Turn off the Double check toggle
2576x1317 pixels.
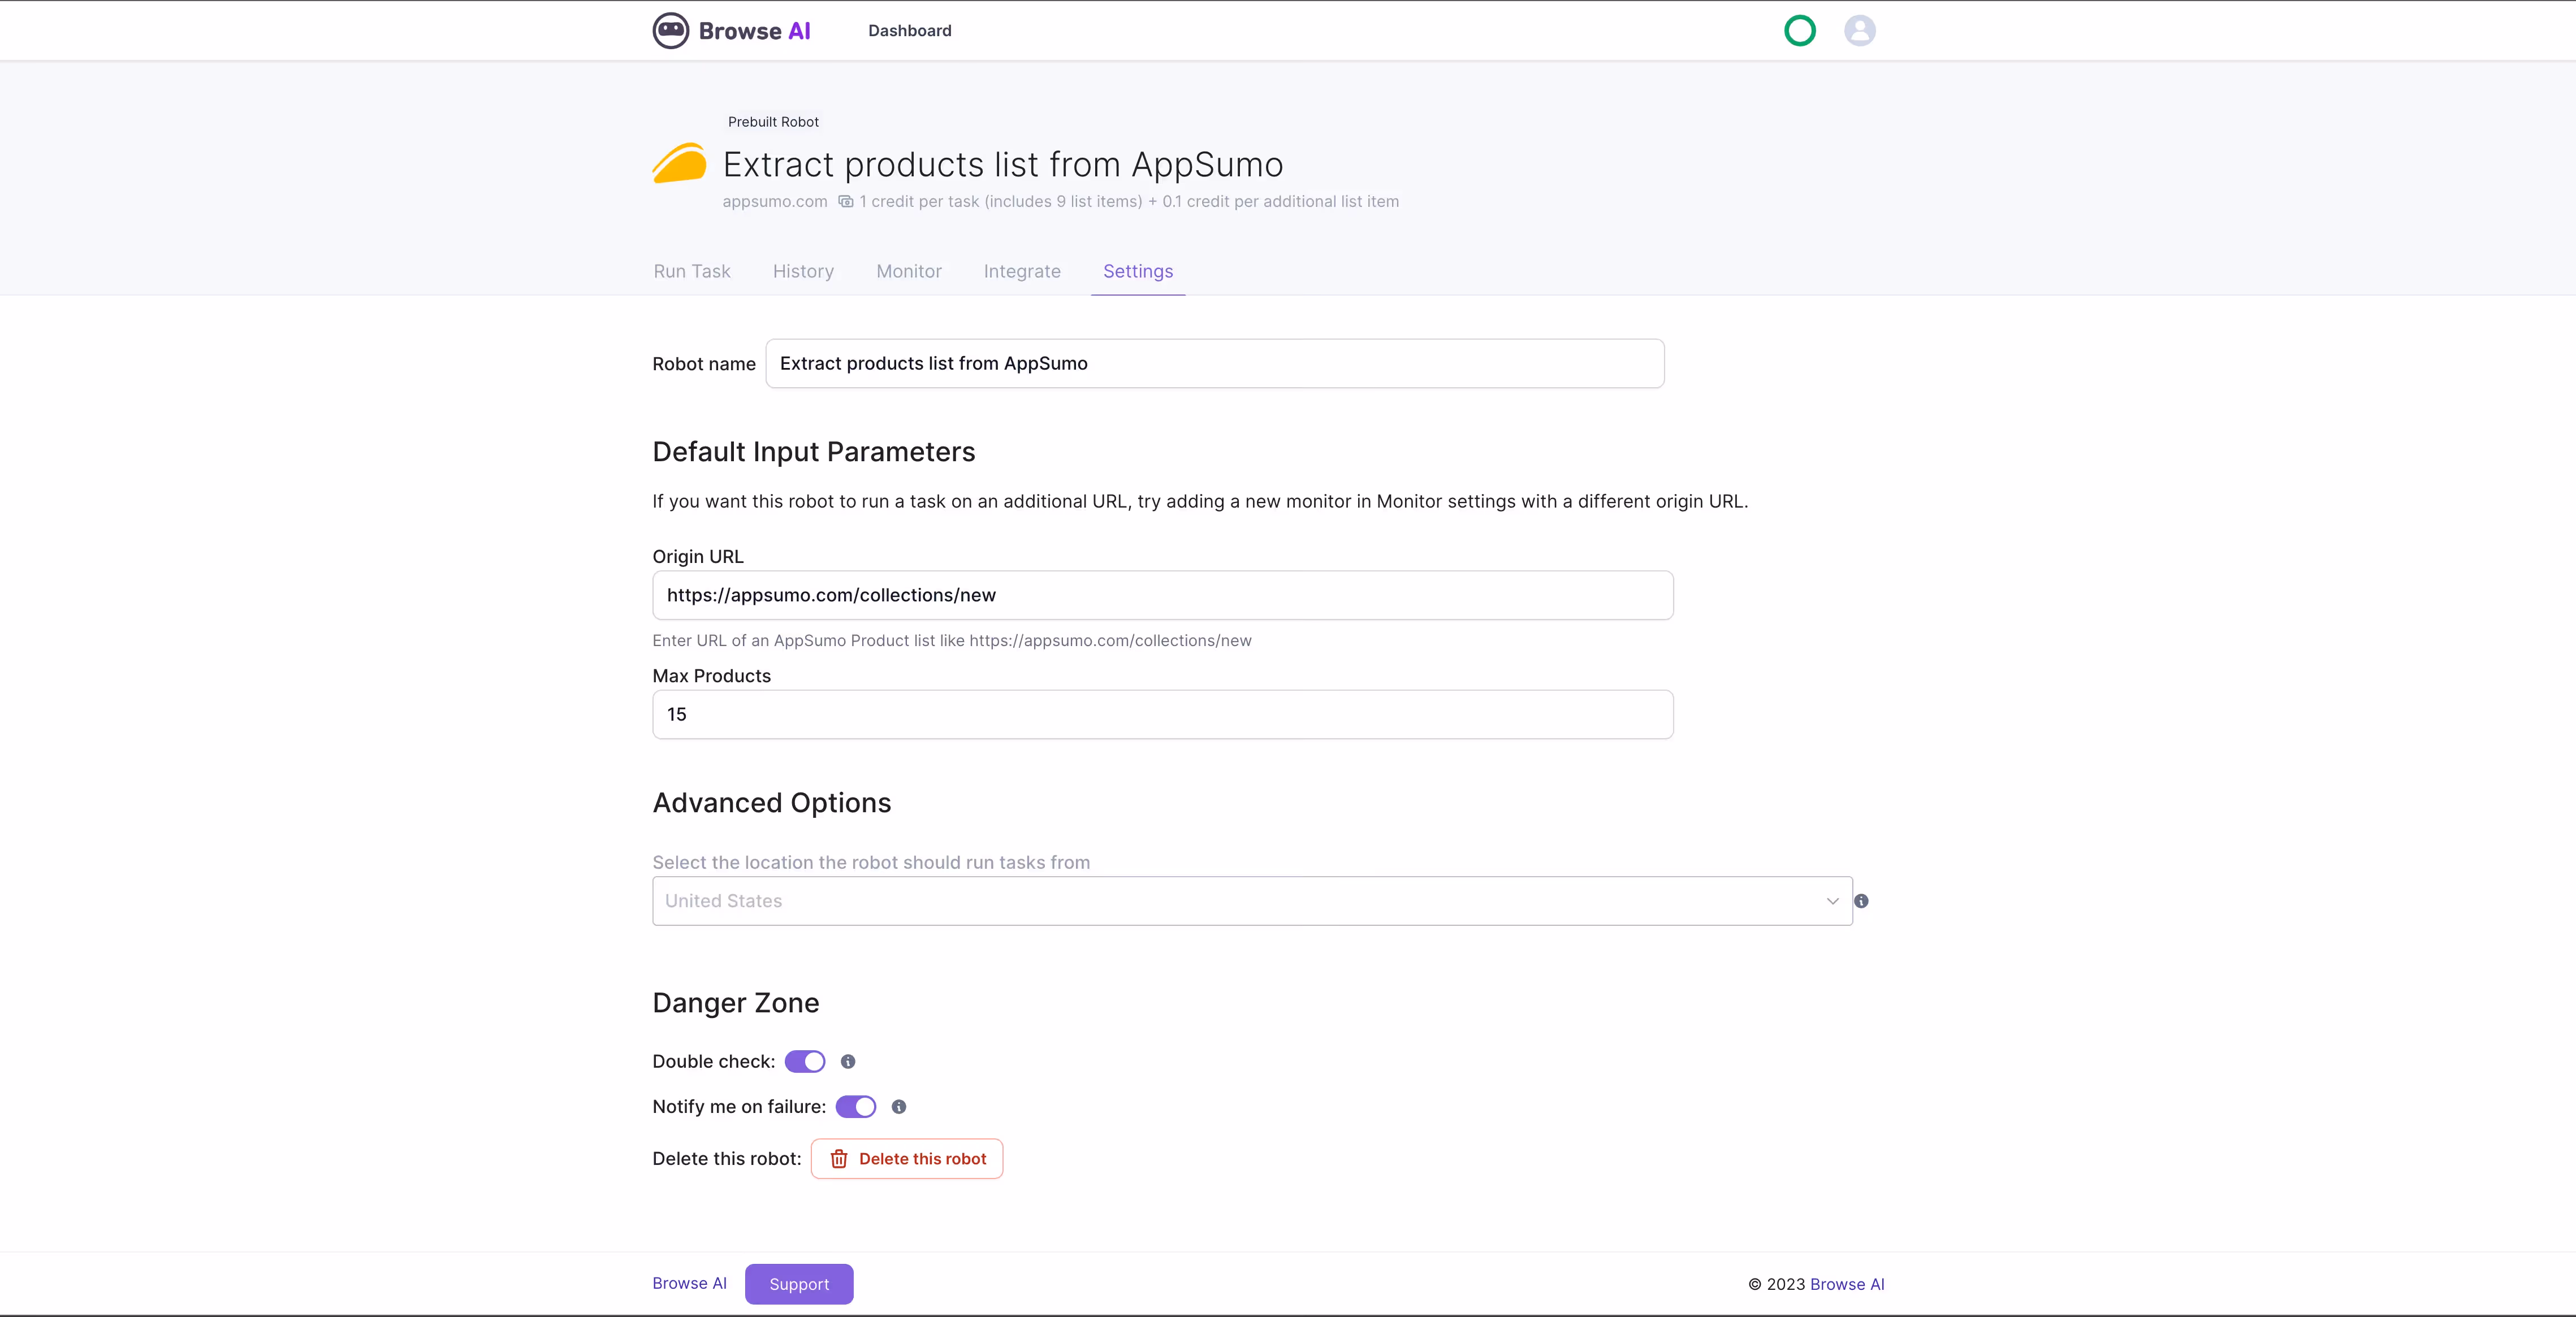[805, 1061]
